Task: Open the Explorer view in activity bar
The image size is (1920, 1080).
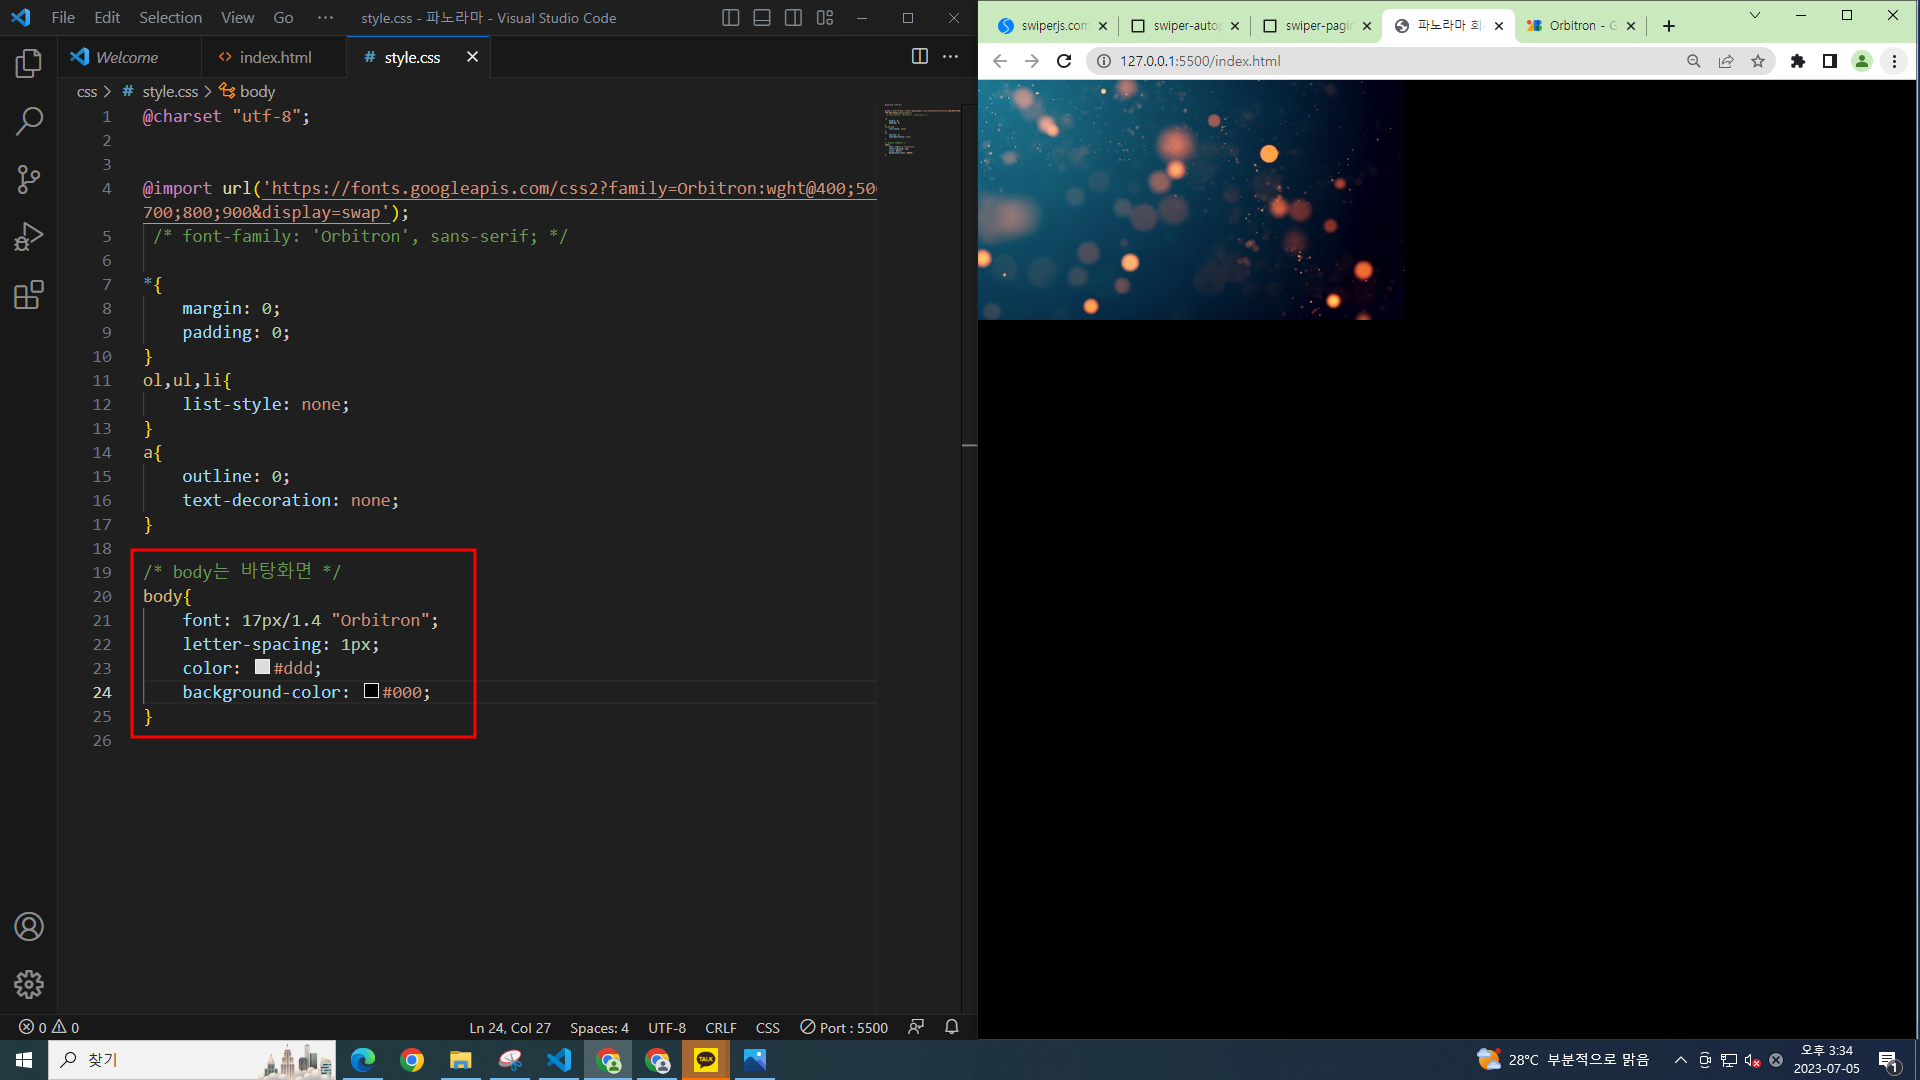Action: coord(29,64)
